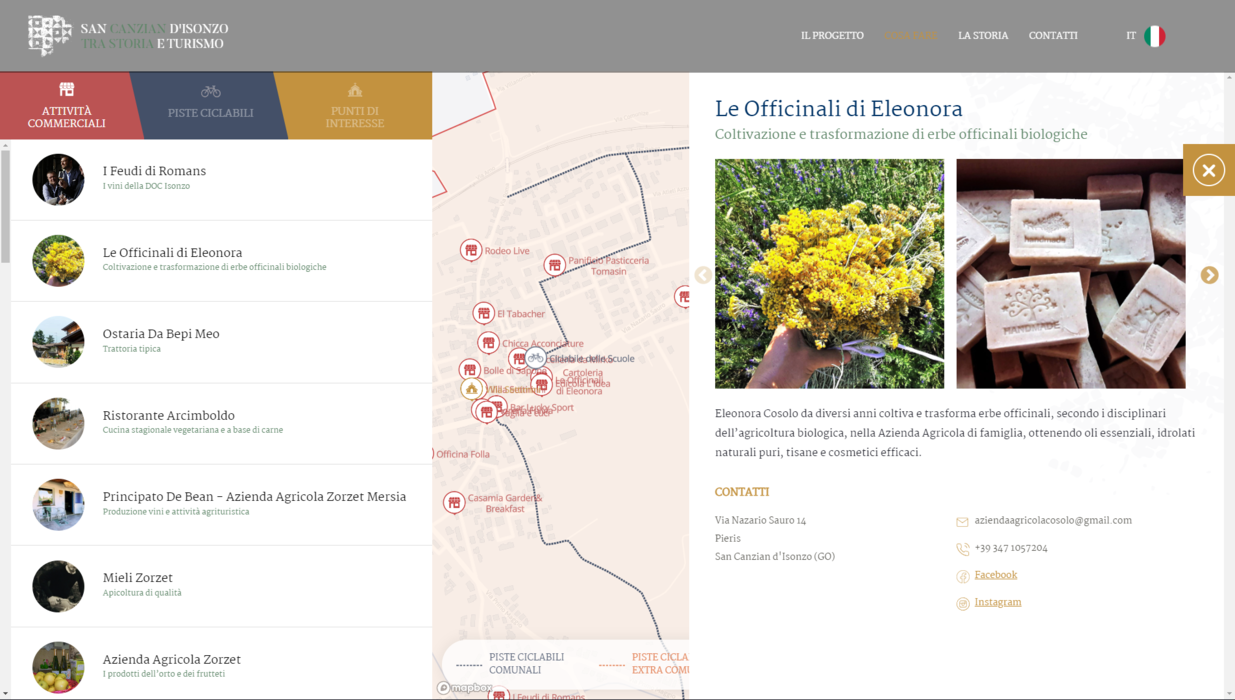Close the Le Officinali di Eleonora detail panel
Screen dimensions: 1235x700
1208,170
